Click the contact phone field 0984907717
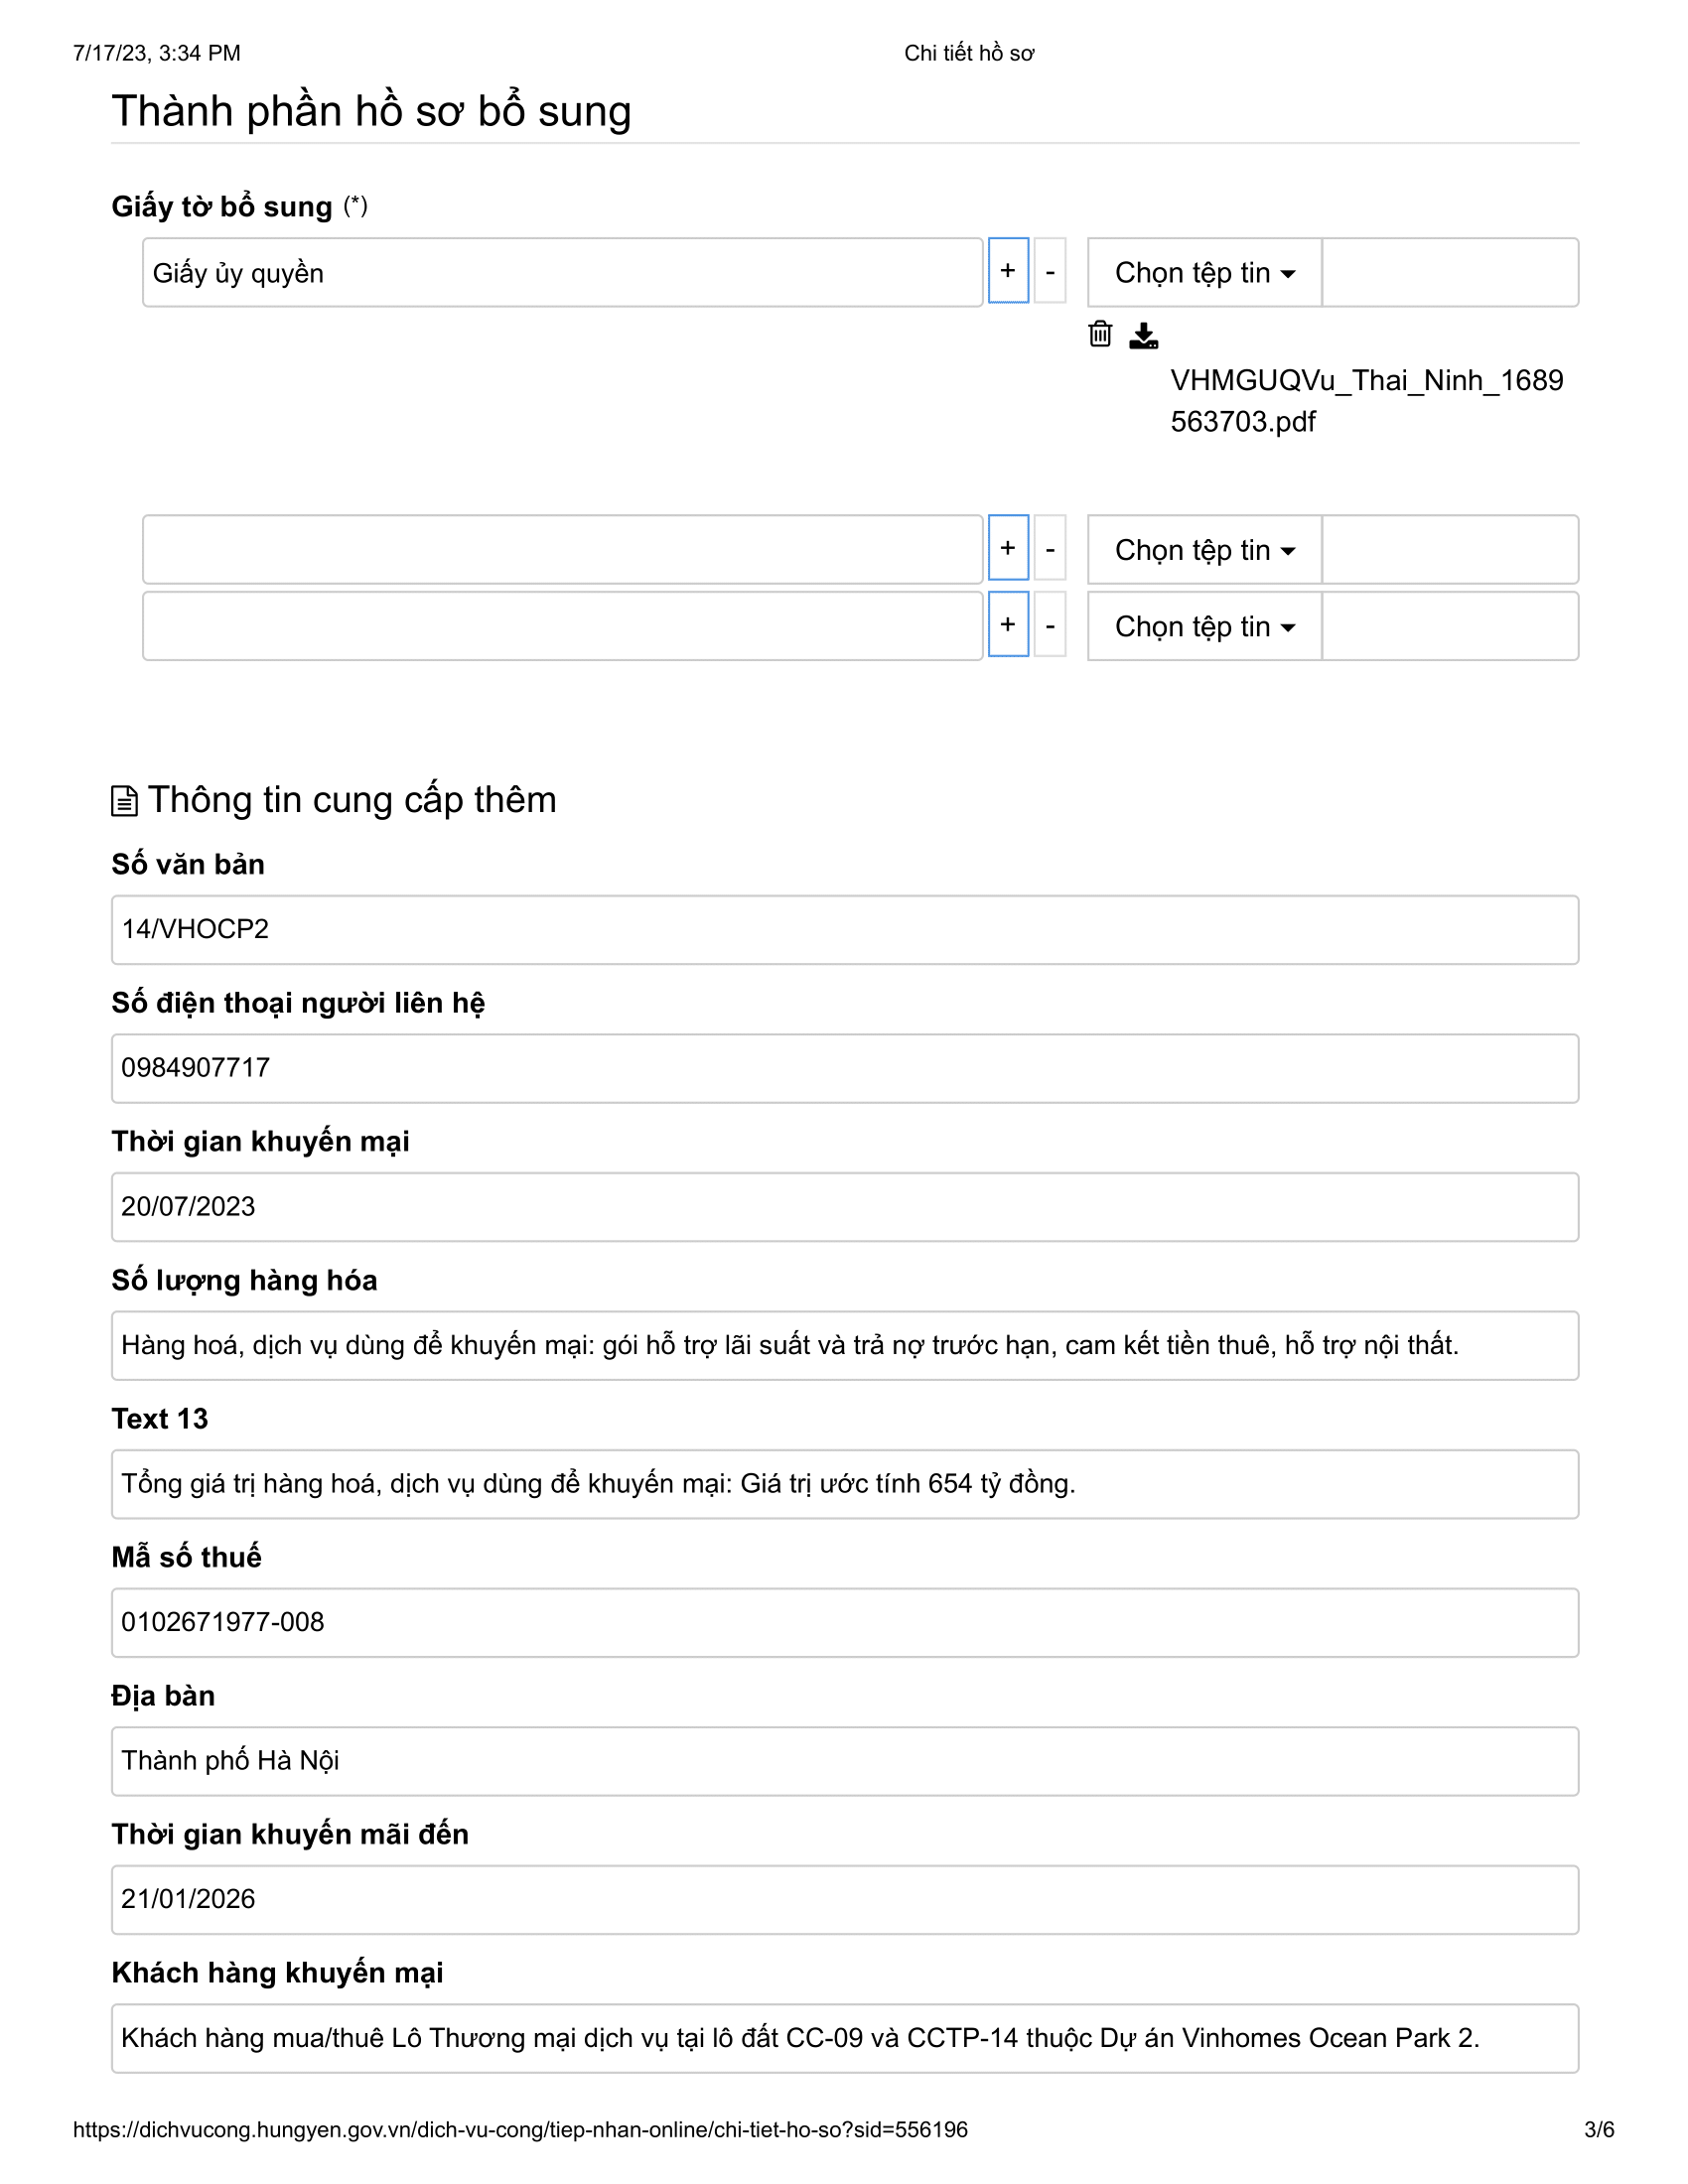 coord(845,1068)
